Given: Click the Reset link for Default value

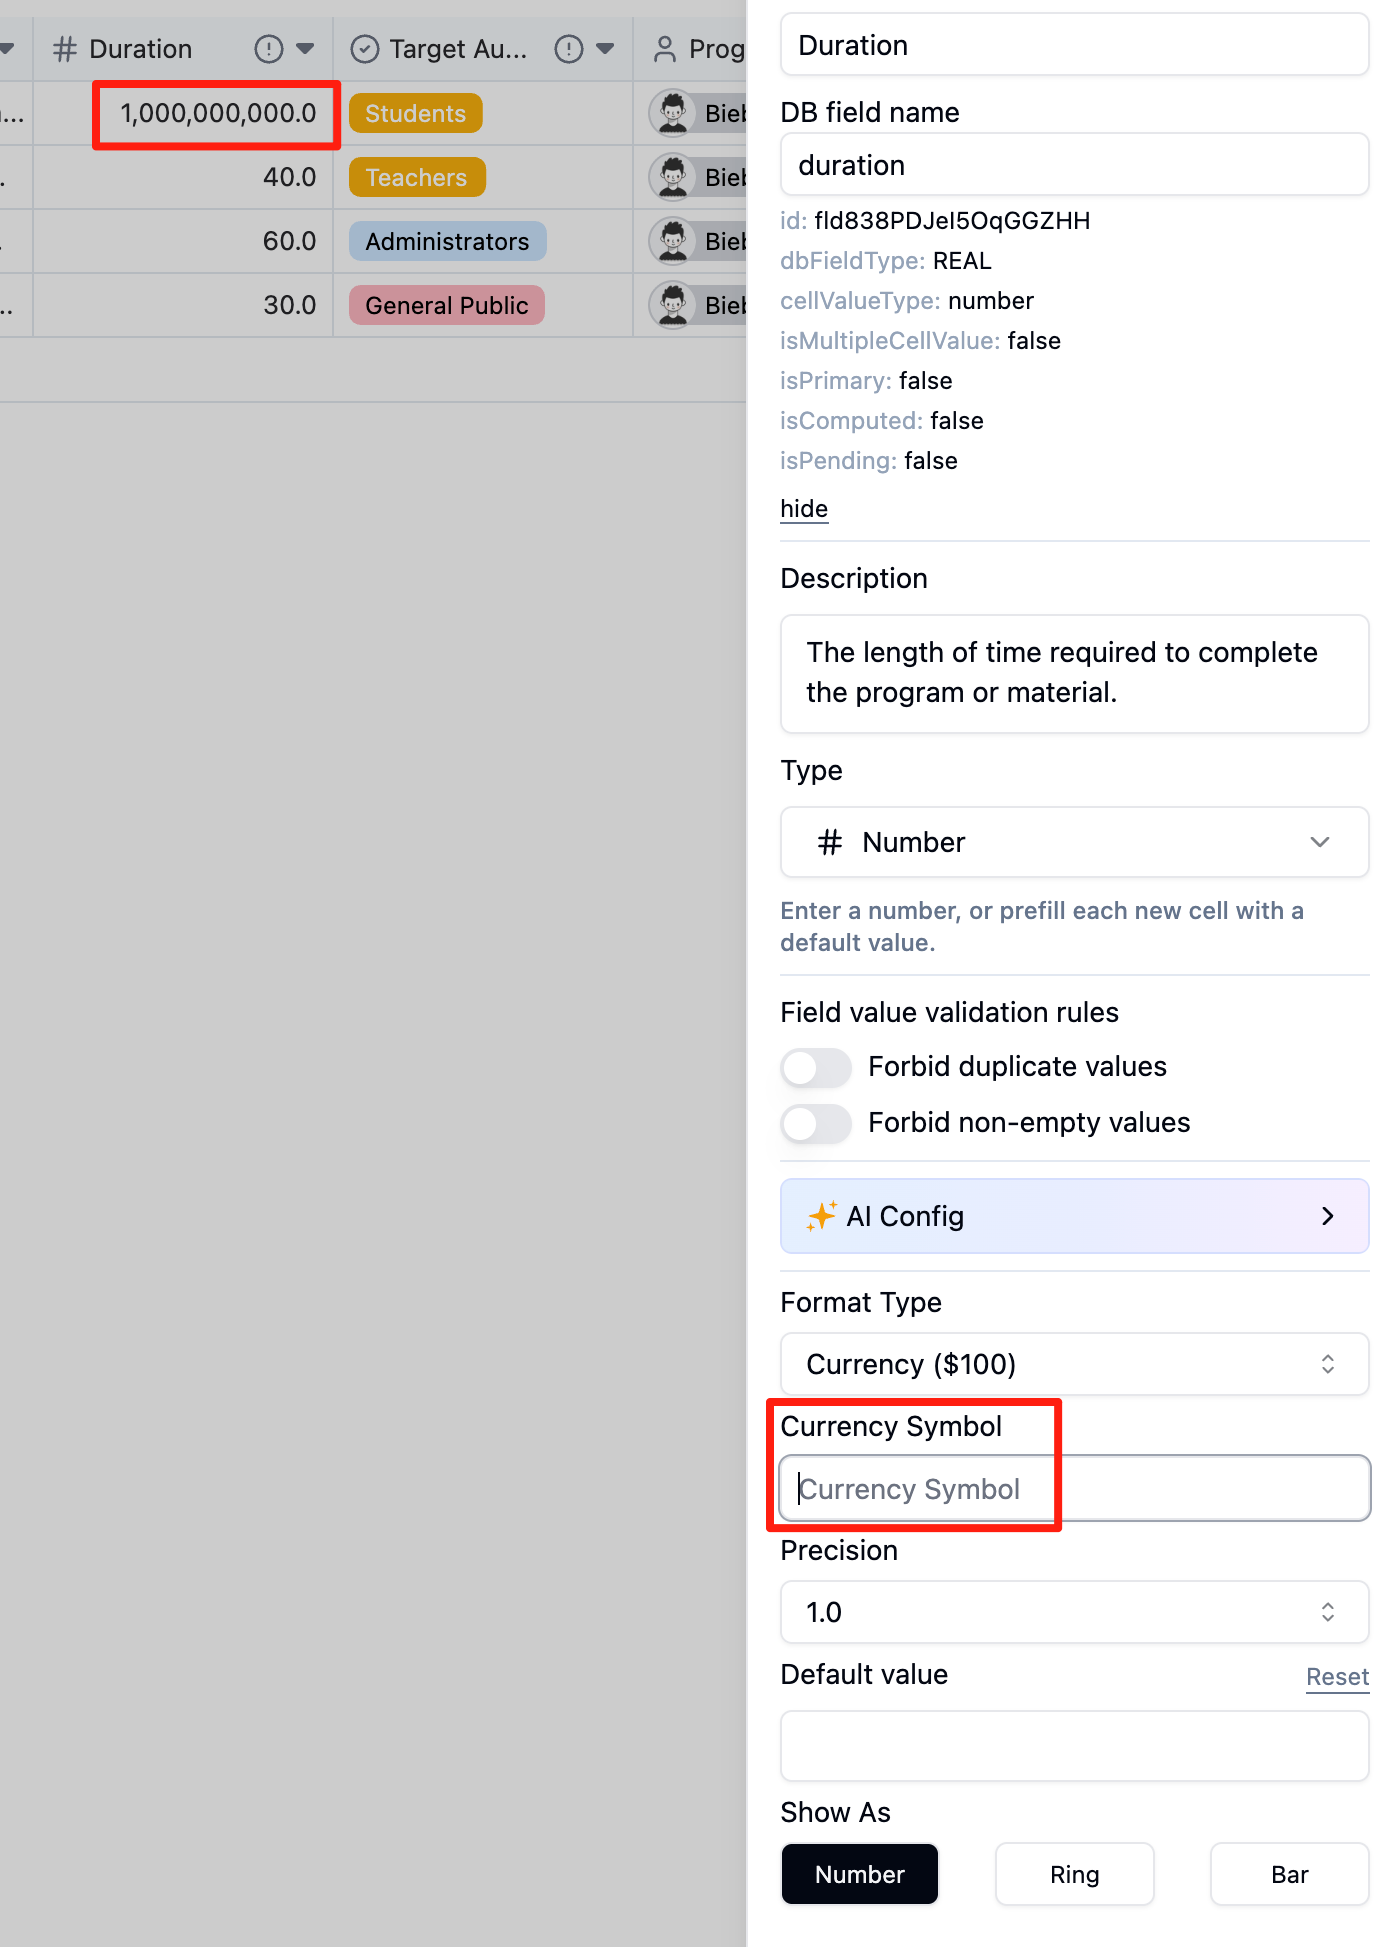Looking at the screenshot, I should tap(1337, 1677).
